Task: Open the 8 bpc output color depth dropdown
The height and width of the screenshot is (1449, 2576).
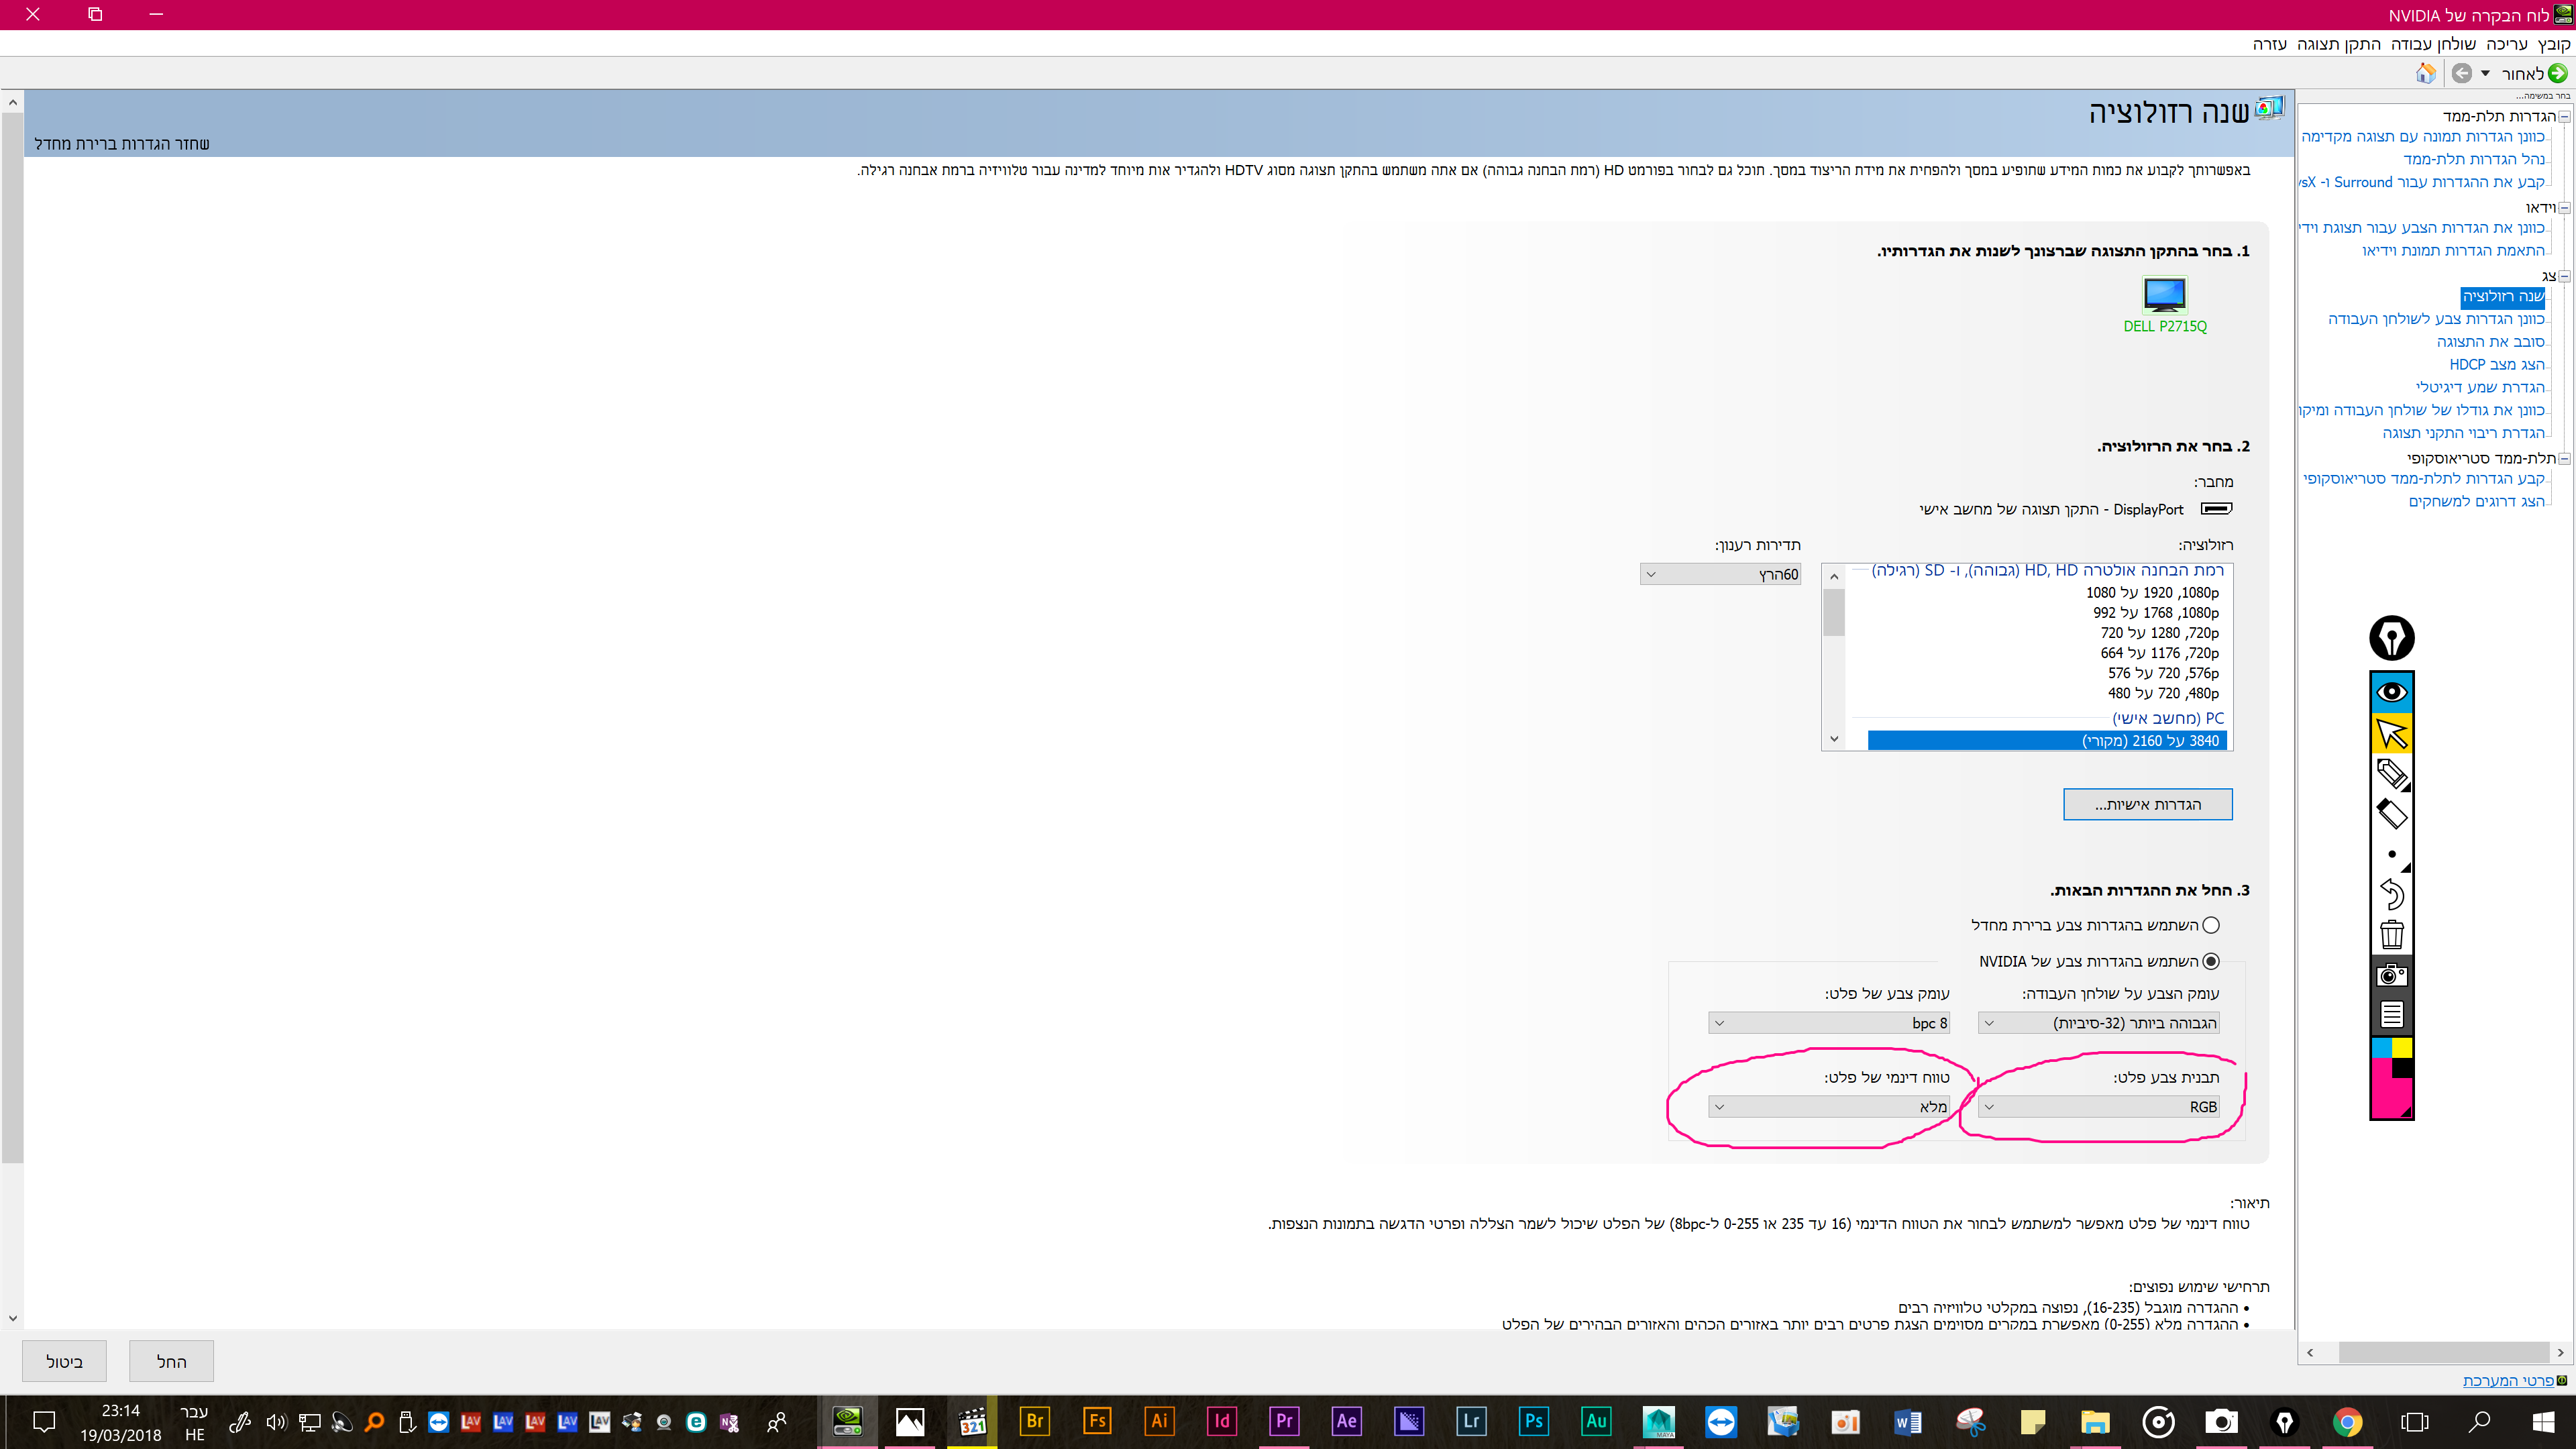Action: point(1829,1023)
